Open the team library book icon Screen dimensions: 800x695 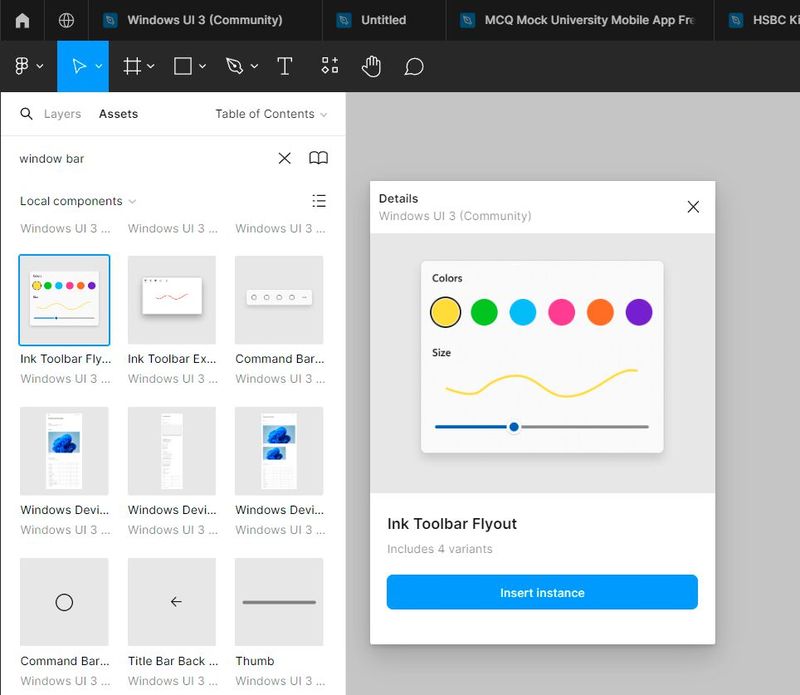(318, 158)
